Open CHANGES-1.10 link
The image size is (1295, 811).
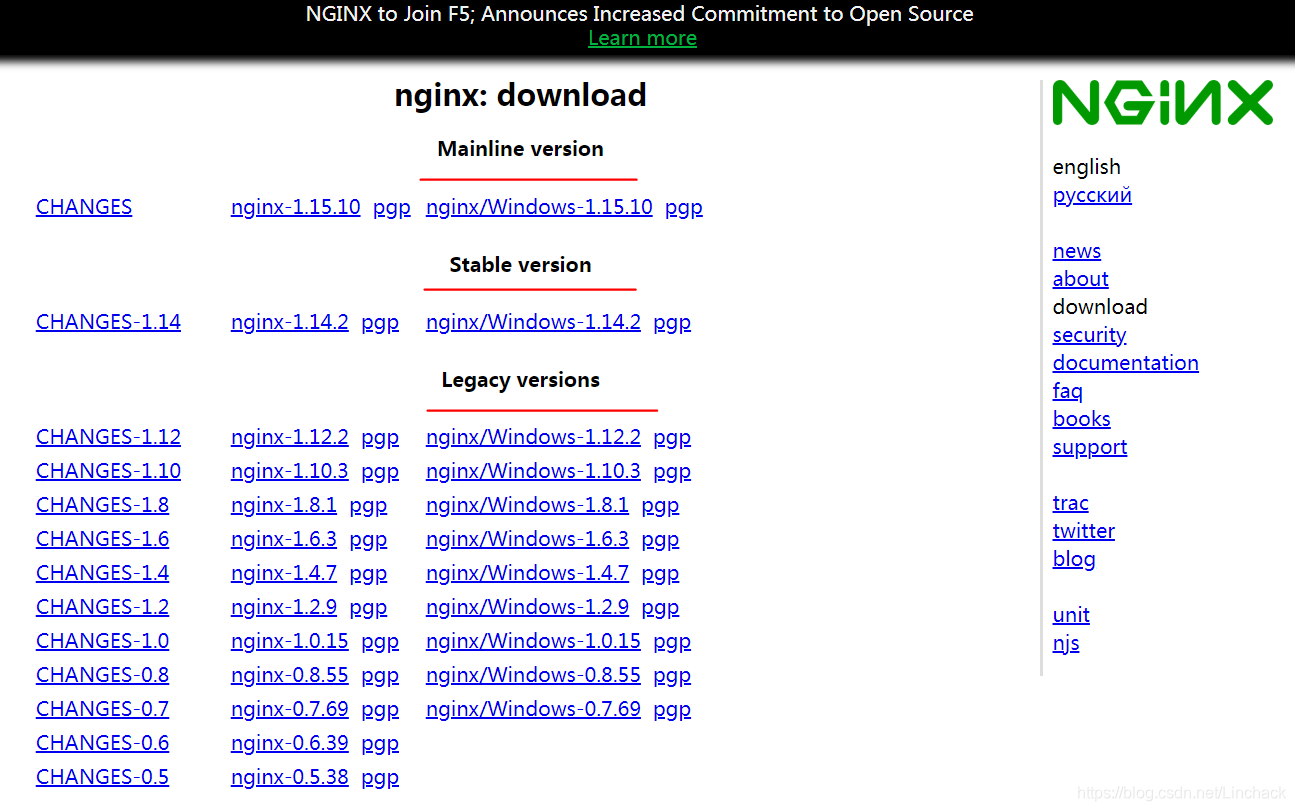pos(108,471)
